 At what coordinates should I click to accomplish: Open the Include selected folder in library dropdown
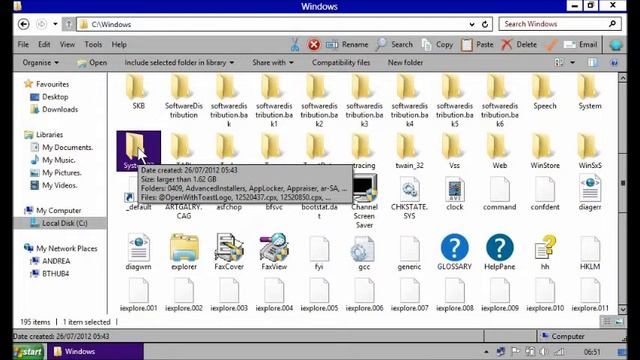click(x=179, y=62)
